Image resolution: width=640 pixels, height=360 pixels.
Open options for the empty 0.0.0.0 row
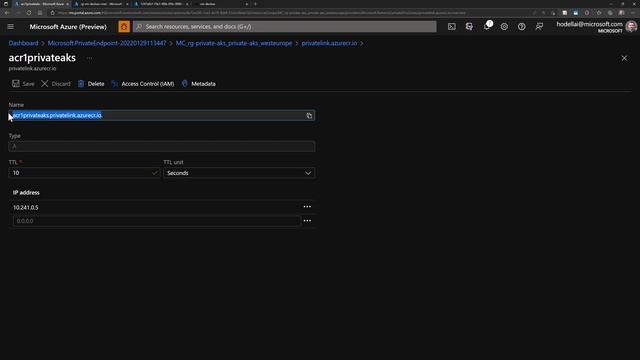pos(307,220)
